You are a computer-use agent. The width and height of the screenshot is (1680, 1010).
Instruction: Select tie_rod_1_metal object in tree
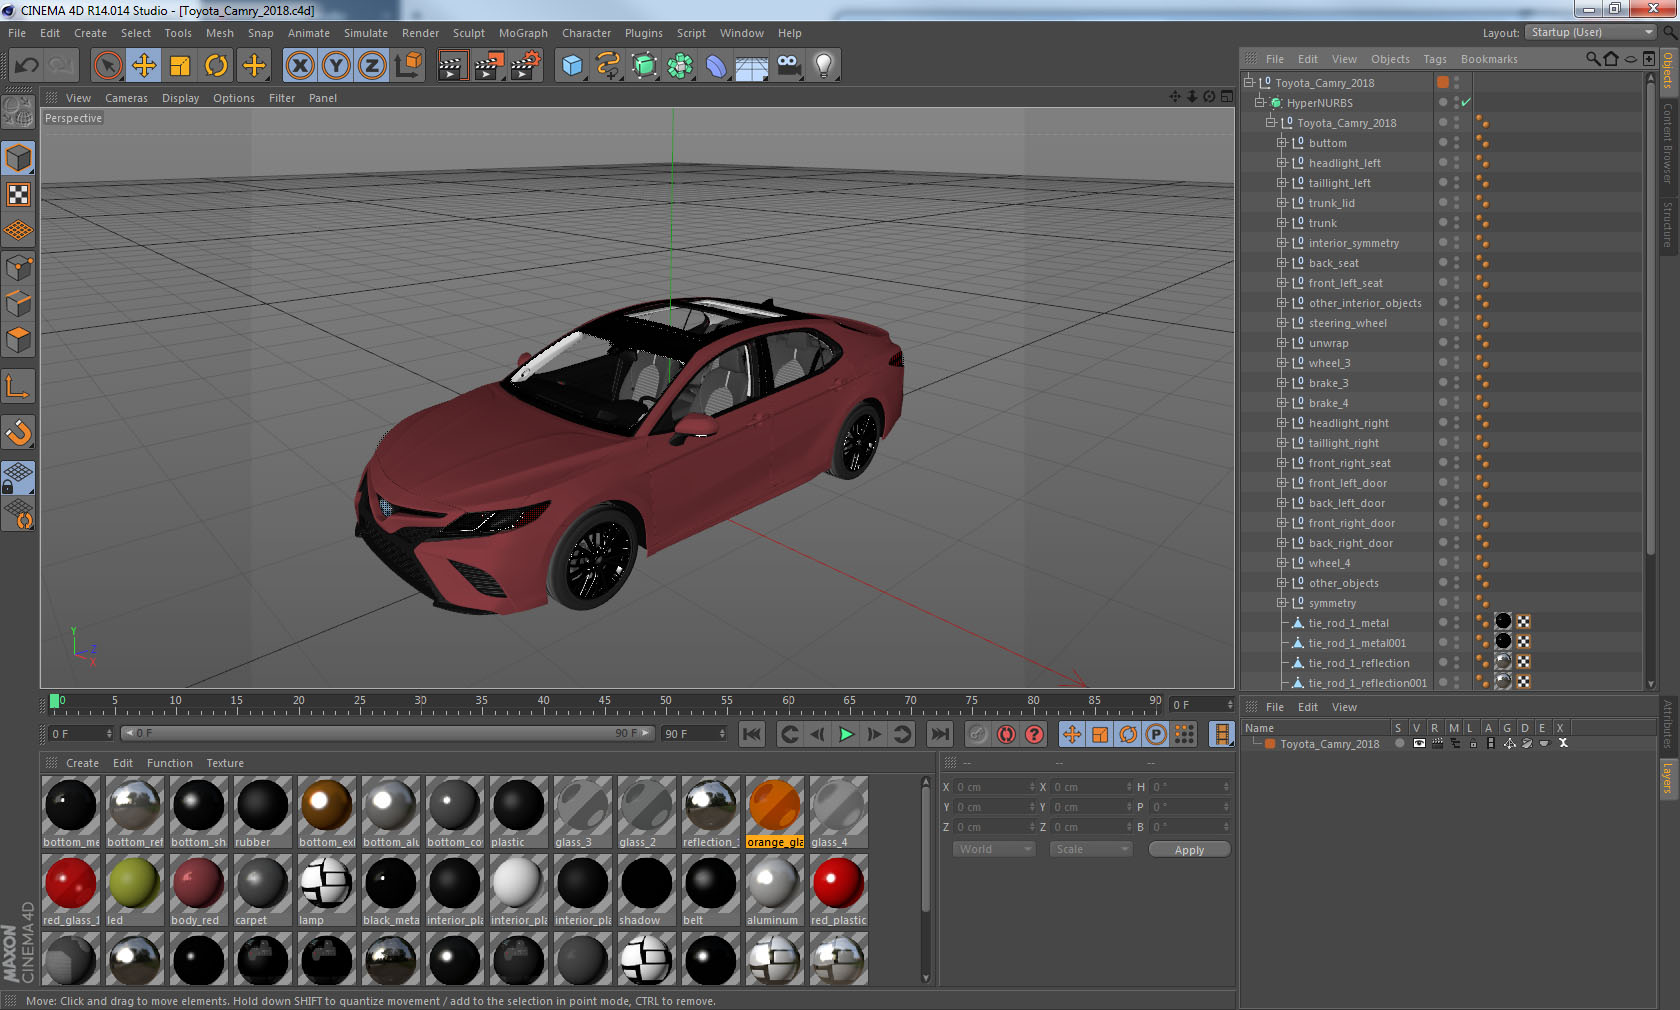[1348, 622]
